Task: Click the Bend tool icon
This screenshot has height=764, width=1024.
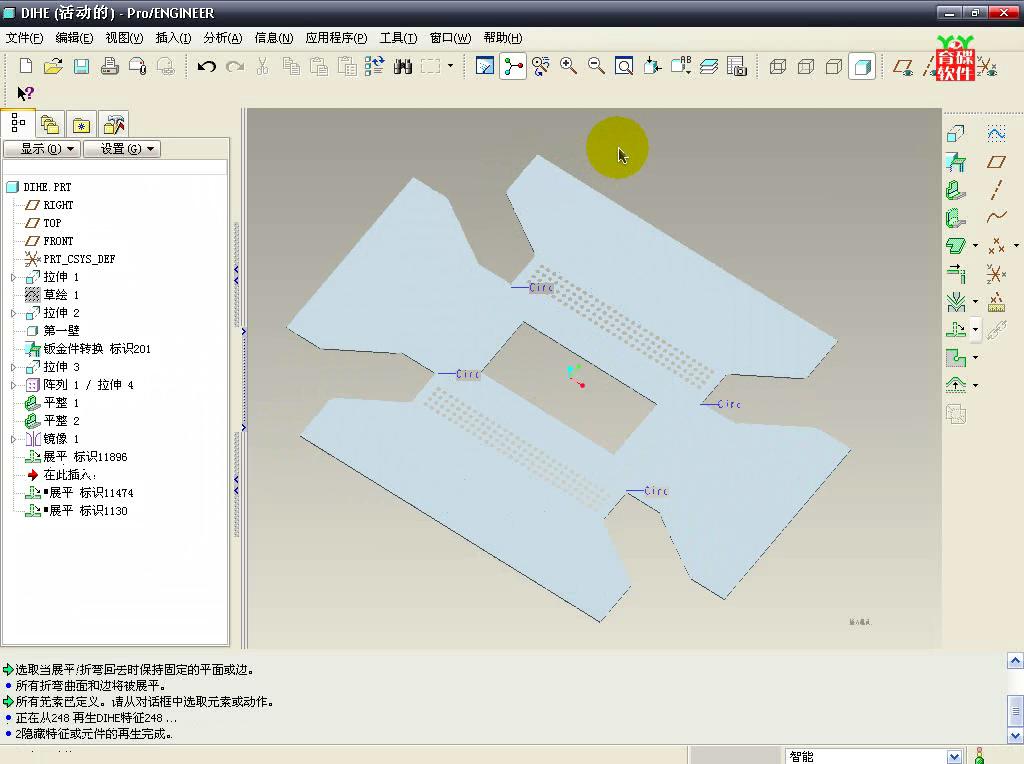Action: (x=955, y=302)
